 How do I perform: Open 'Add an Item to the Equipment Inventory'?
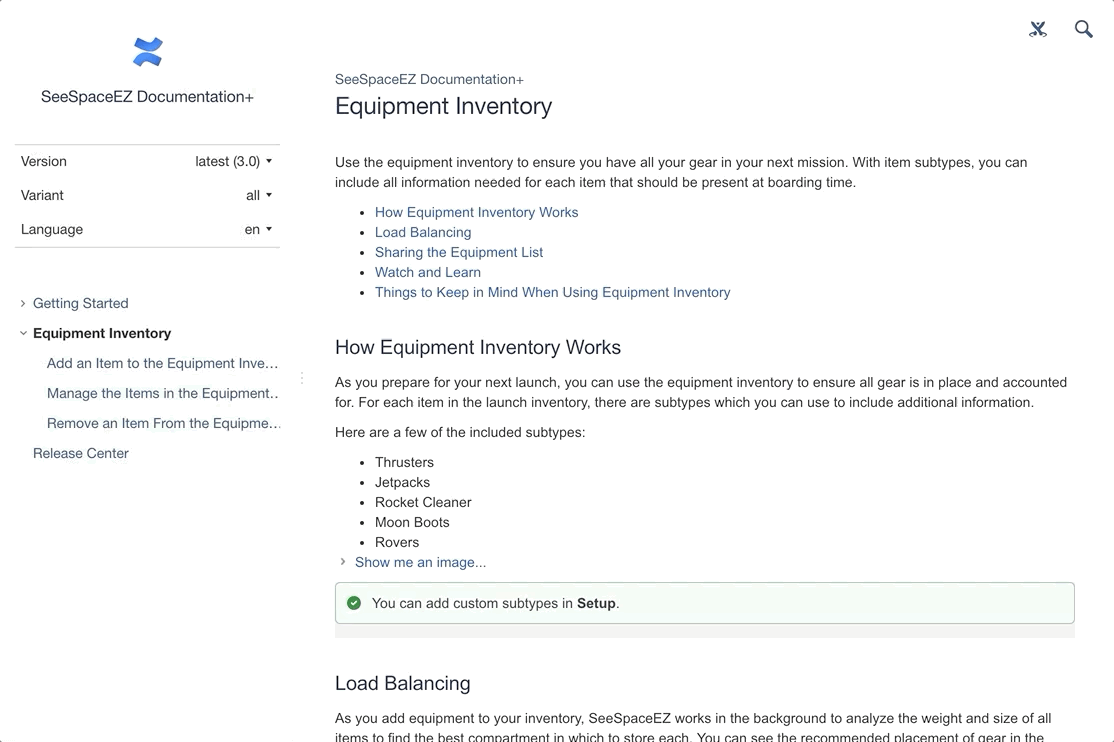click(x=162, y=363)
